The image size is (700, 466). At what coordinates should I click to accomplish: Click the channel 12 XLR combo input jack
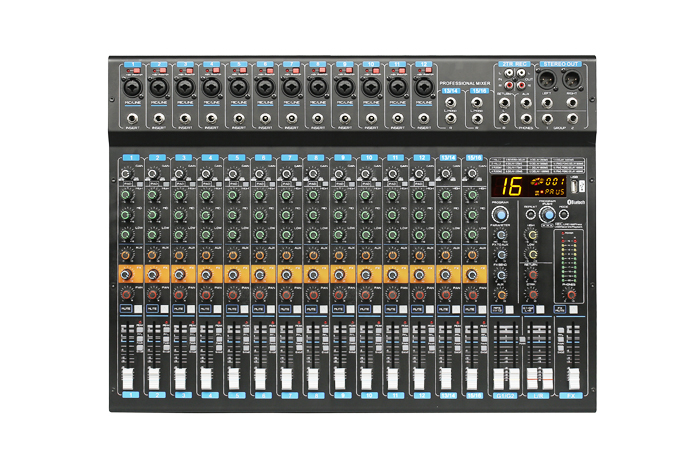pos(423,87)
